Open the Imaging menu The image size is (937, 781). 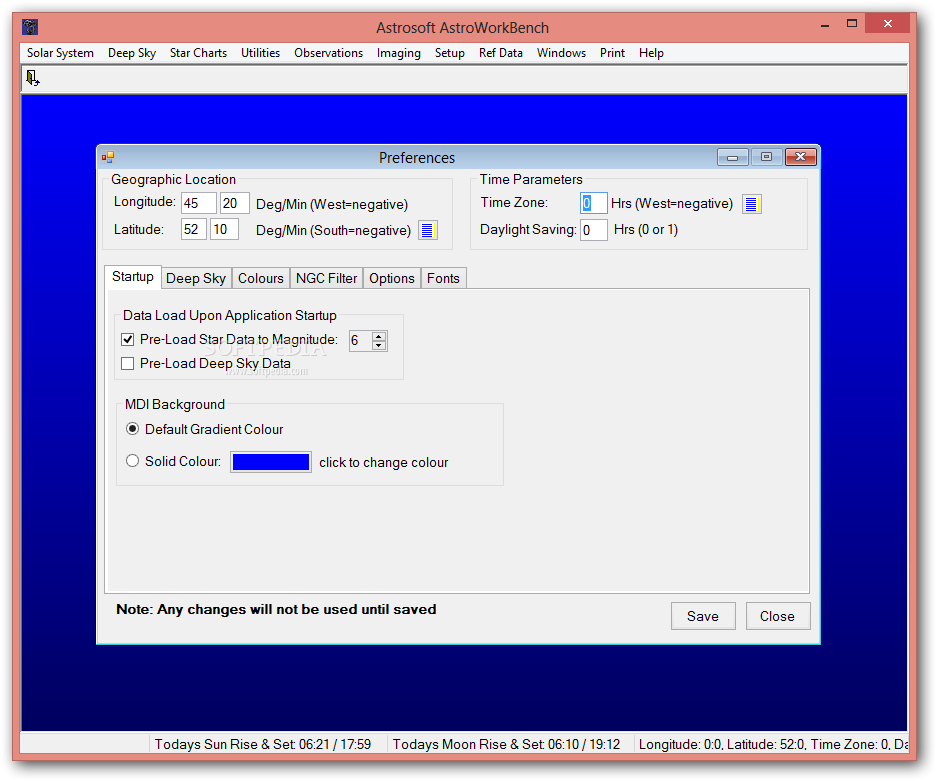[x=399, y=53]
